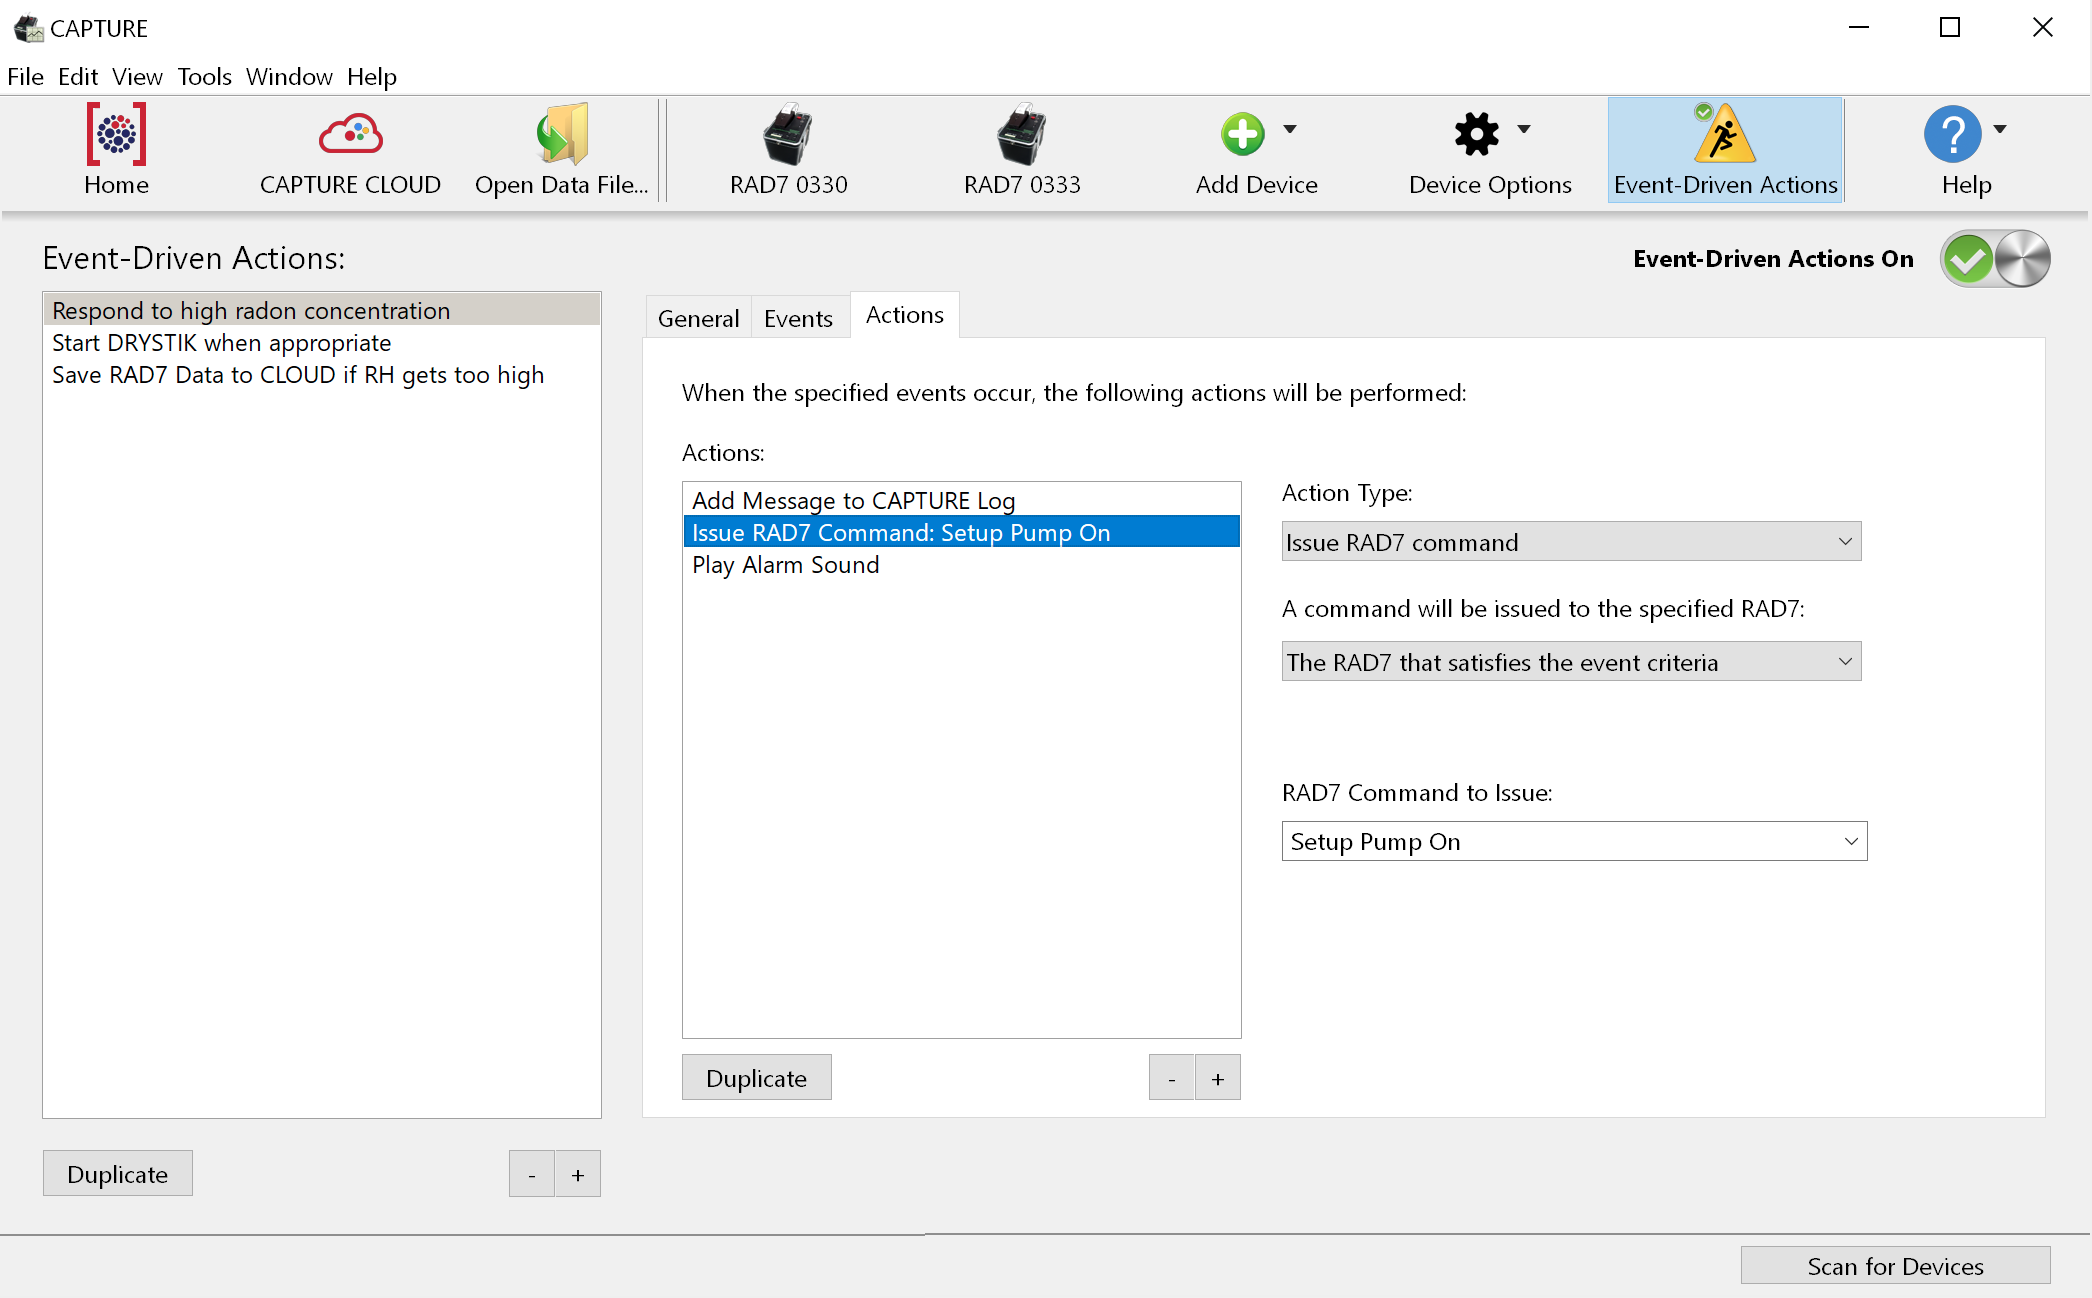Open the Tools menu
Viewport: 2092px width, 1298px height.
[204, 77]
